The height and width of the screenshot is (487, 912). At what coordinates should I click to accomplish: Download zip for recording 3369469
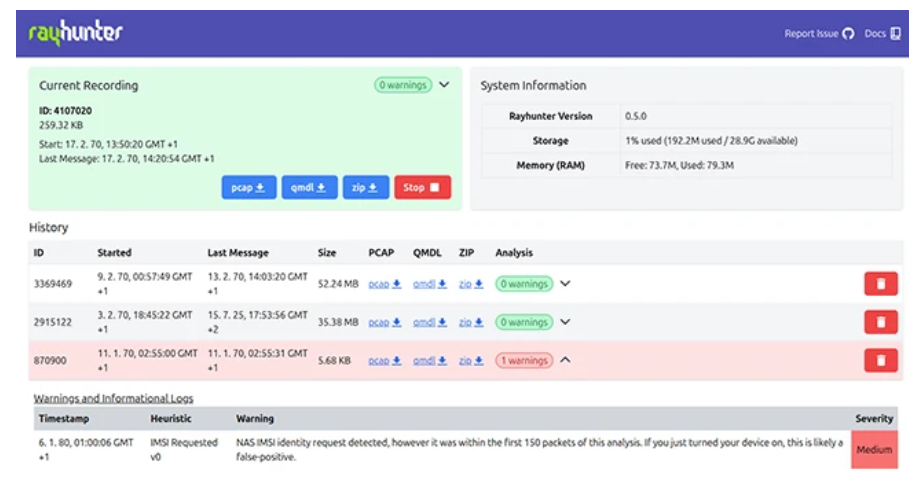click(x=471, y=284)
